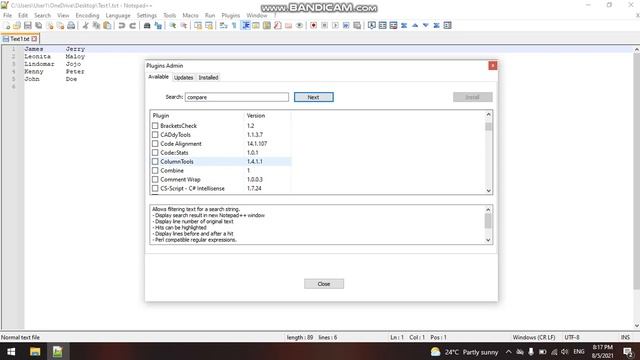This screenshot has height=360, width=640.
Task: Click the Next search button
Action: 313,97
